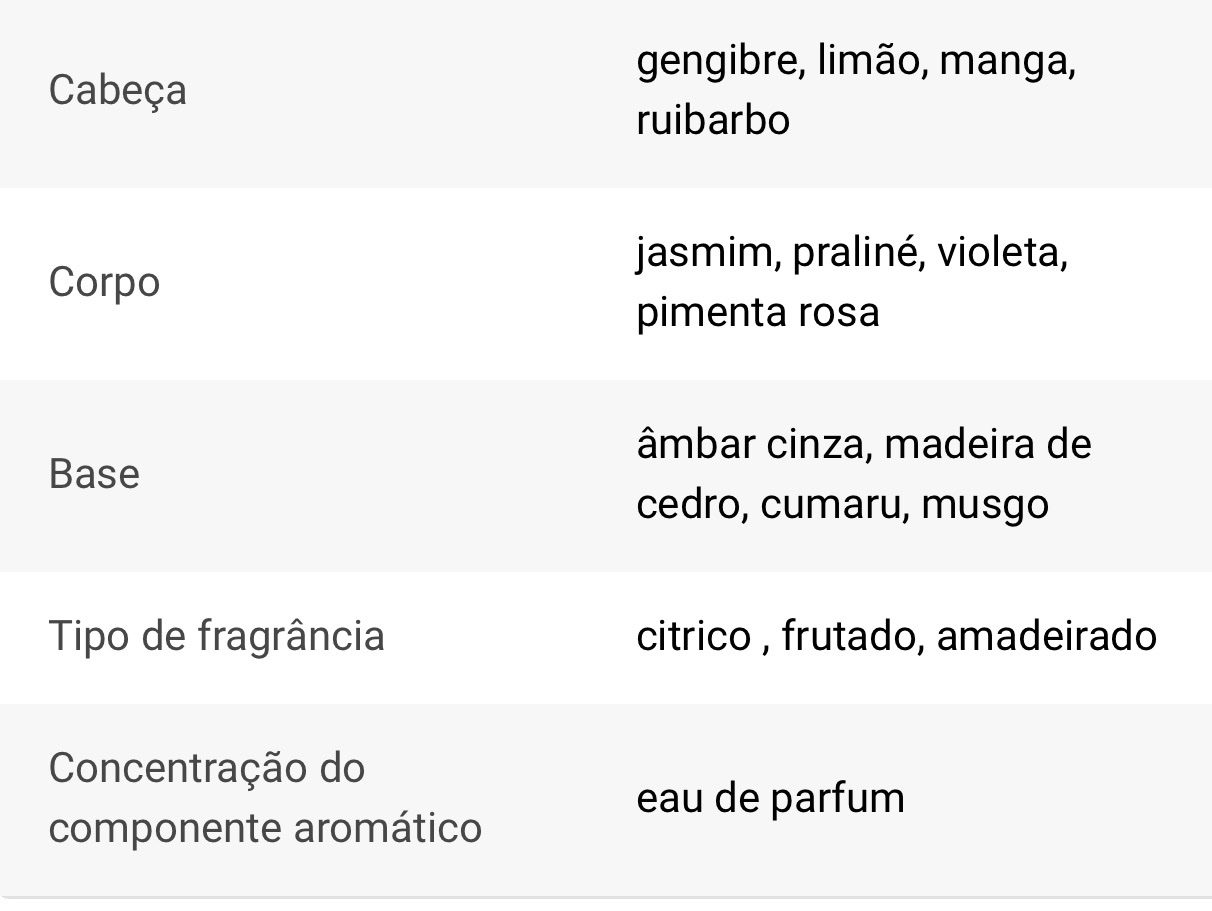Select the word citrico in fragrance type
1212x911 pixels.
tap(693, 636)
